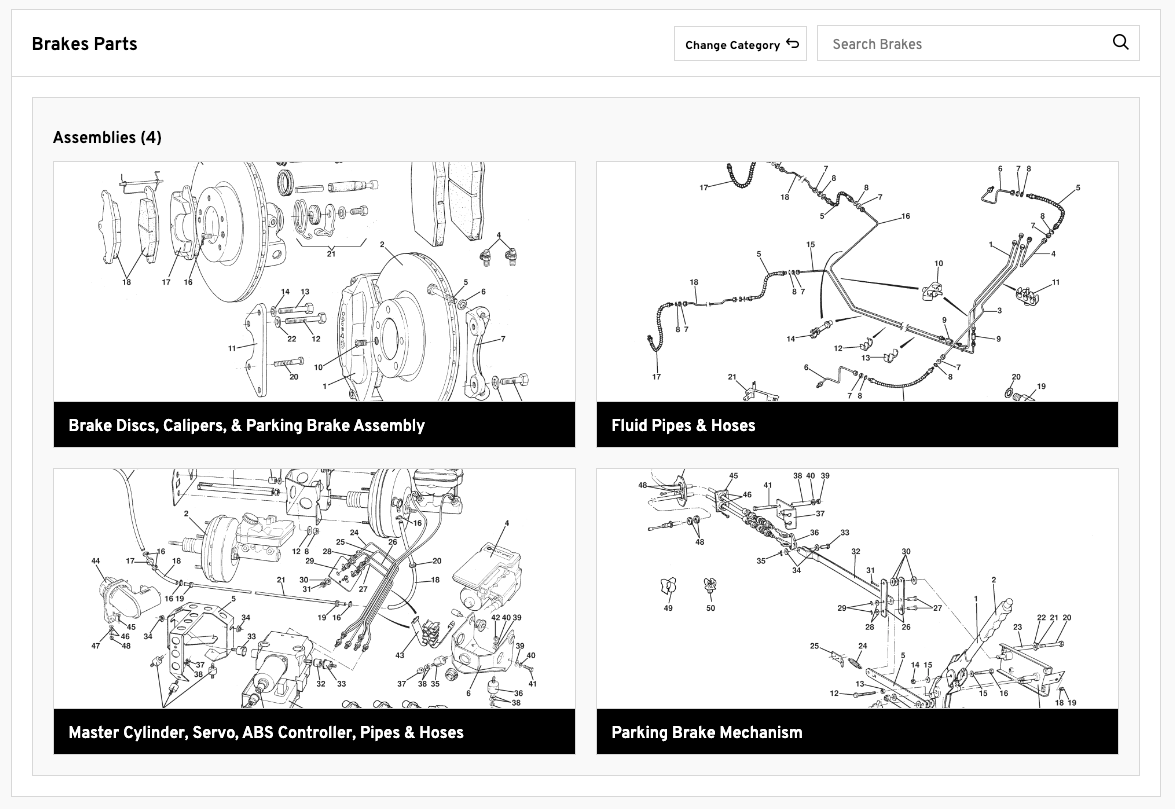Click the Assemblies (4) section heading
This screenshot has height=809, width=1175.
pos(107,138)
